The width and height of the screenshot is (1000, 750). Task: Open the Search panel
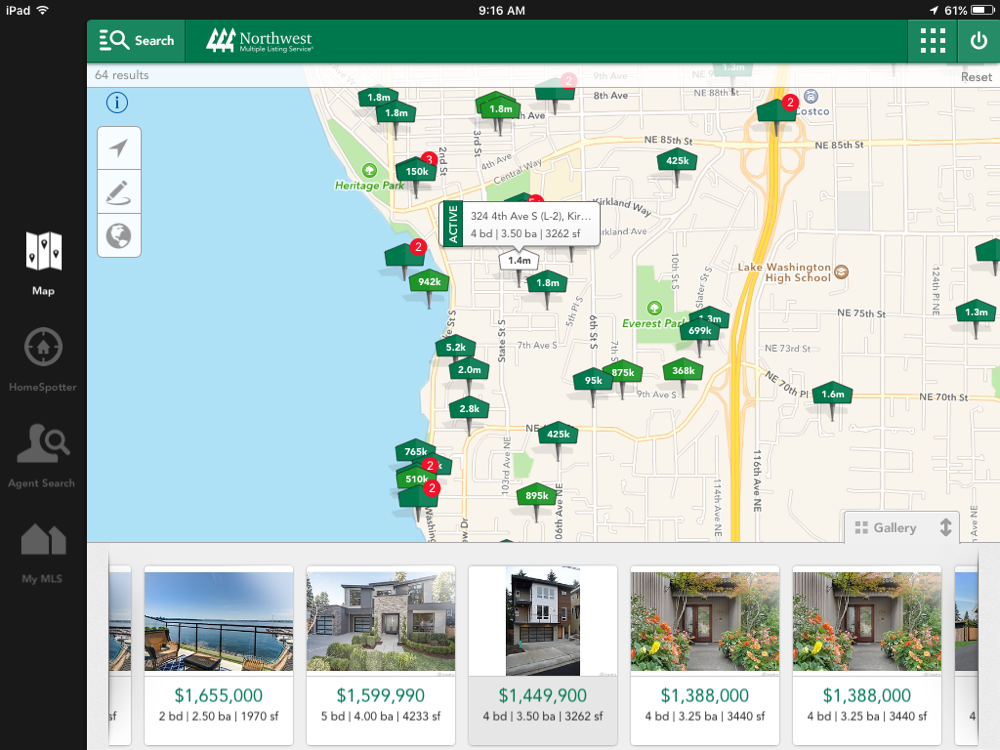[136, 41]
